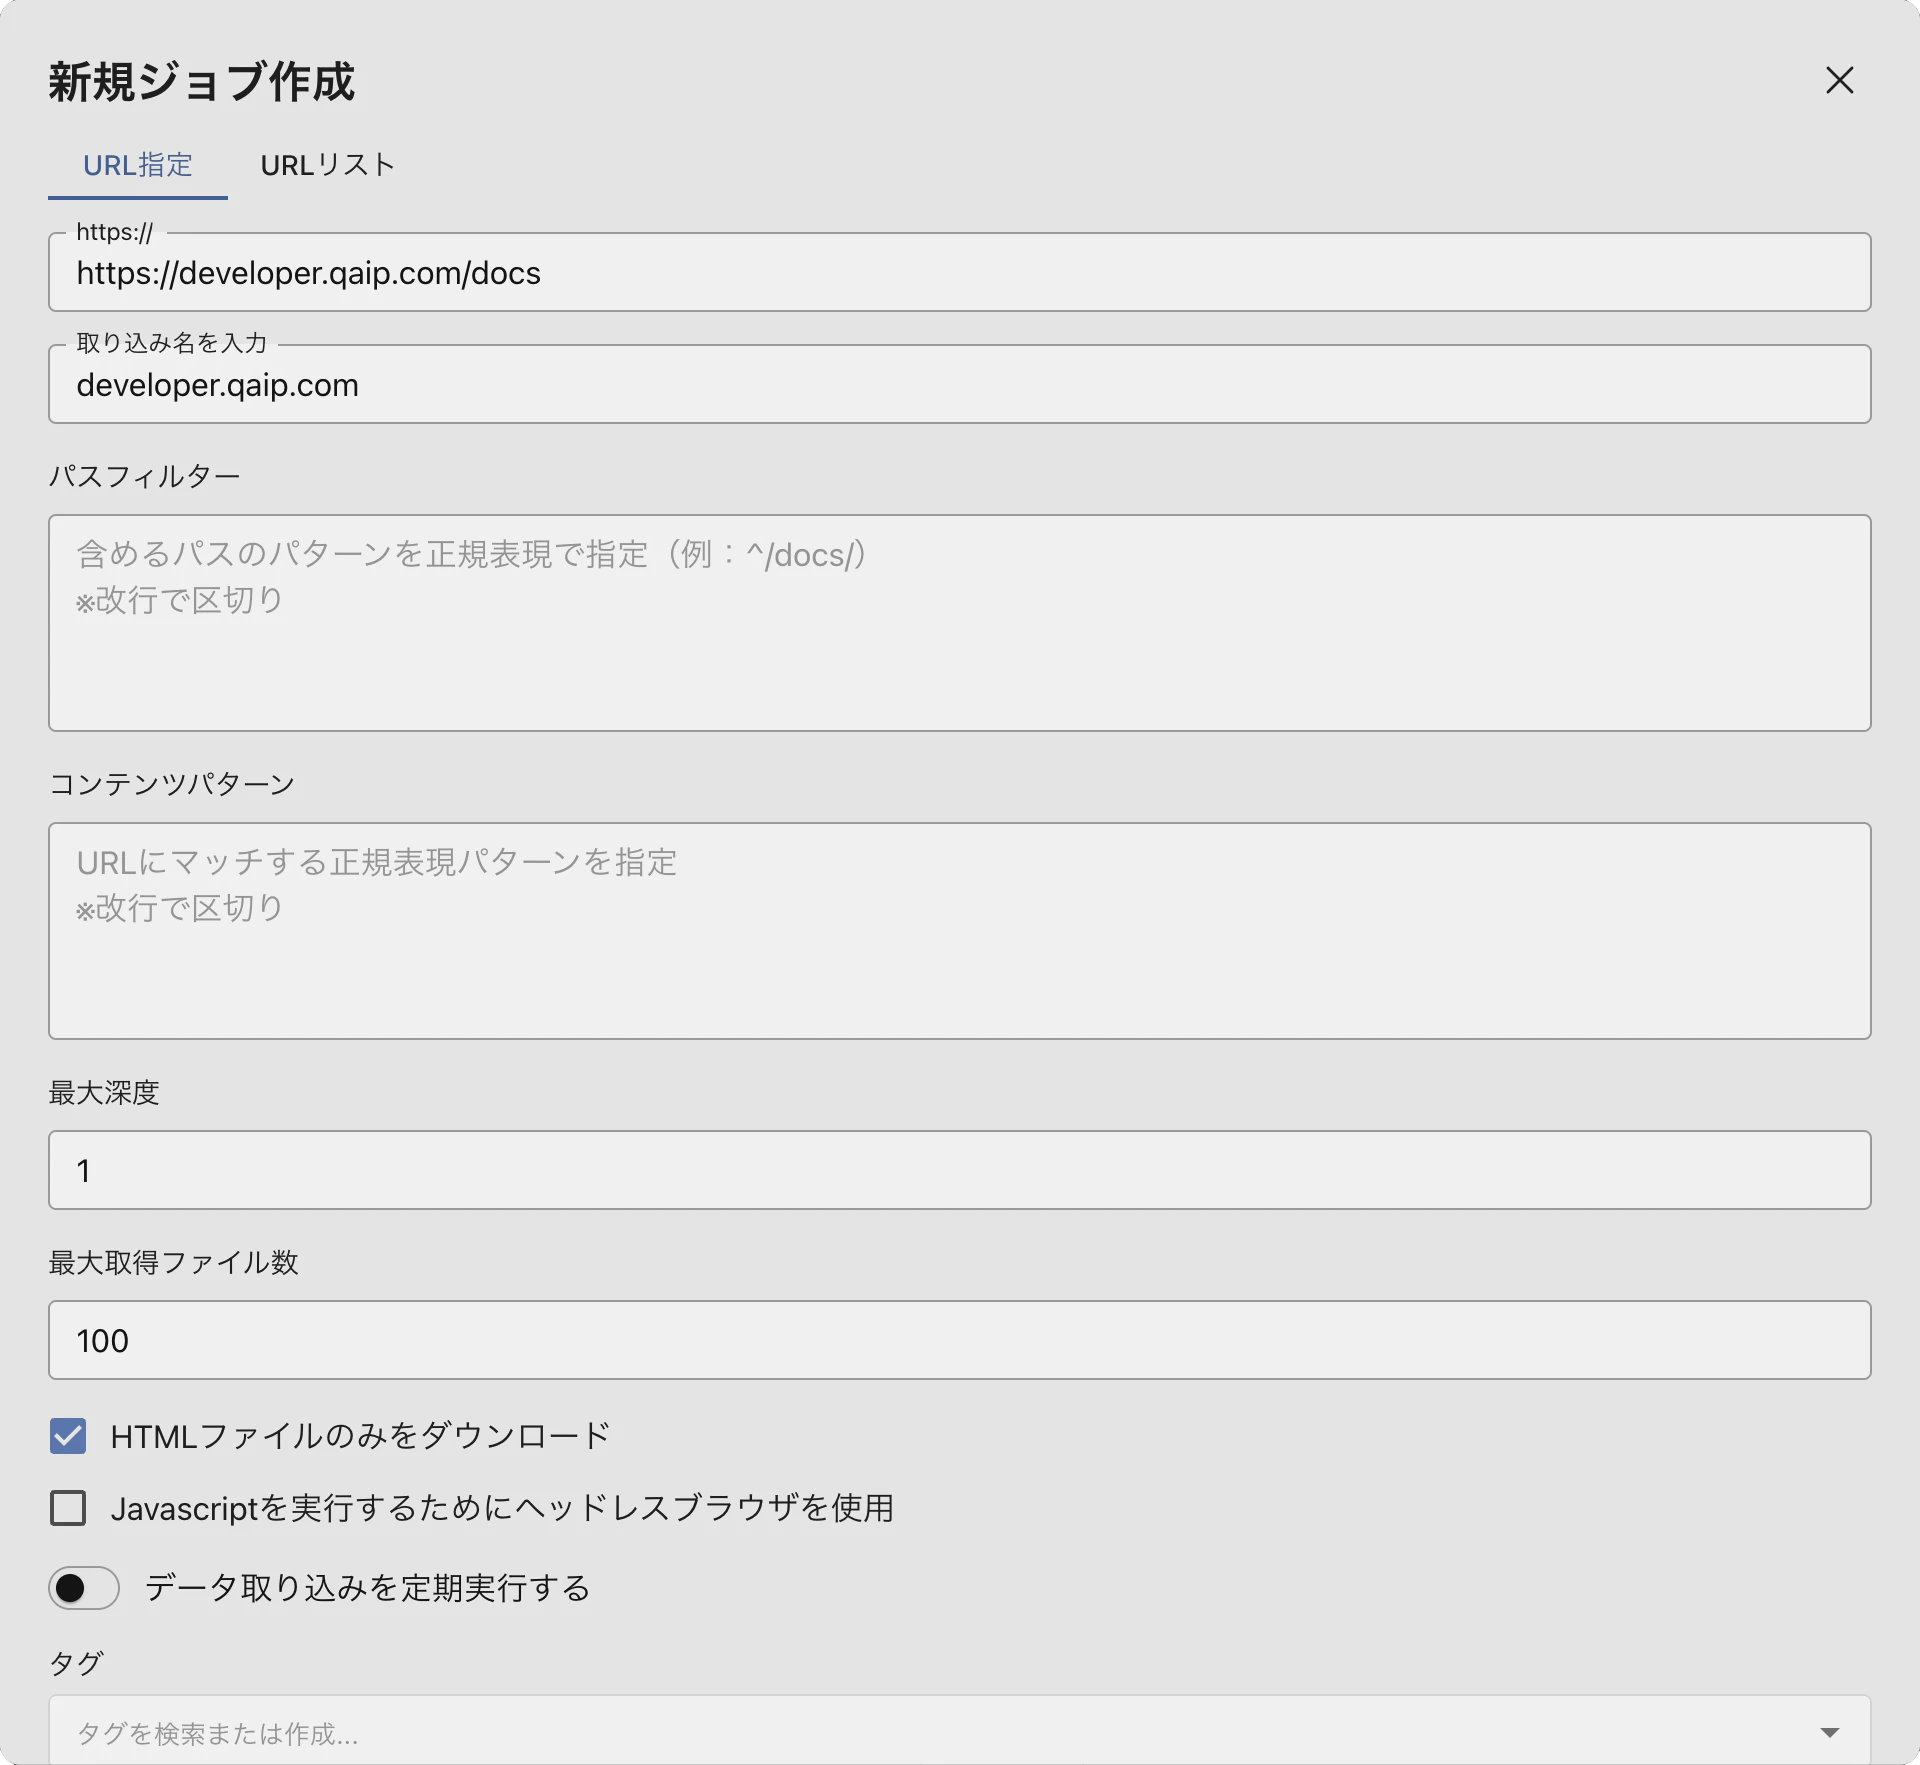Close the 新規ジョブ作成 dialog
This screenshot has height=1765, width=1920.
tap(1839, 80)
